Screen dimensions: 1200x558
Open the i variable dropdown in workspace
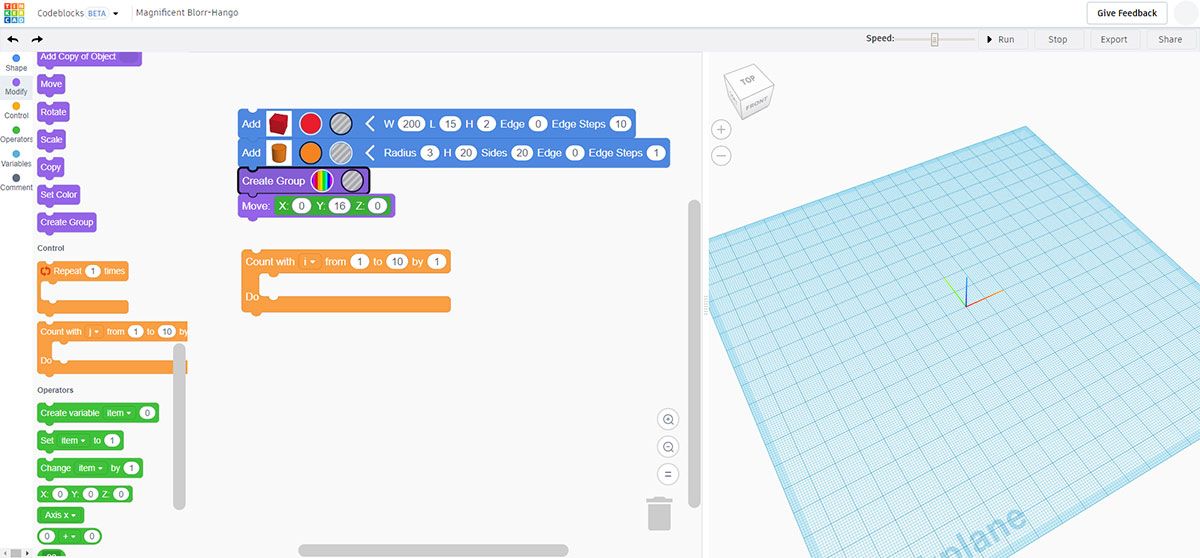pos(309,262)
